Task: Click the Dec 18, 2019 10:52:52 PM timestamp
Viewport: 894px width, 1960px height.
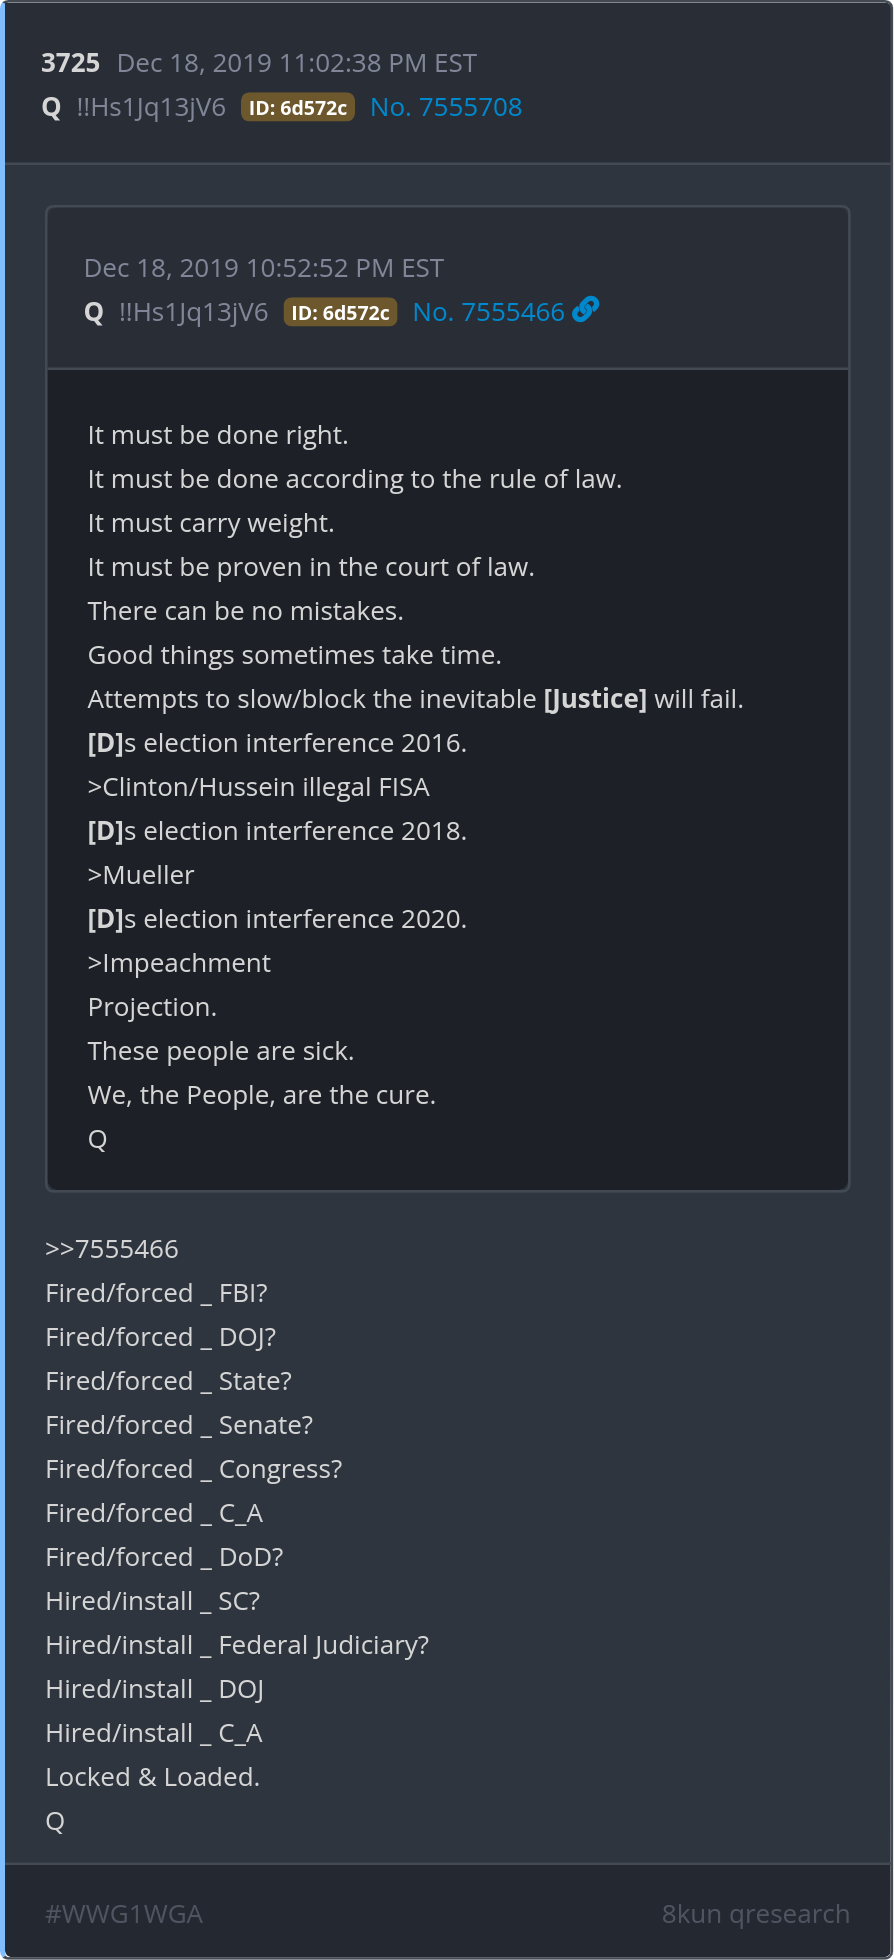Action: tap(263, 268)
